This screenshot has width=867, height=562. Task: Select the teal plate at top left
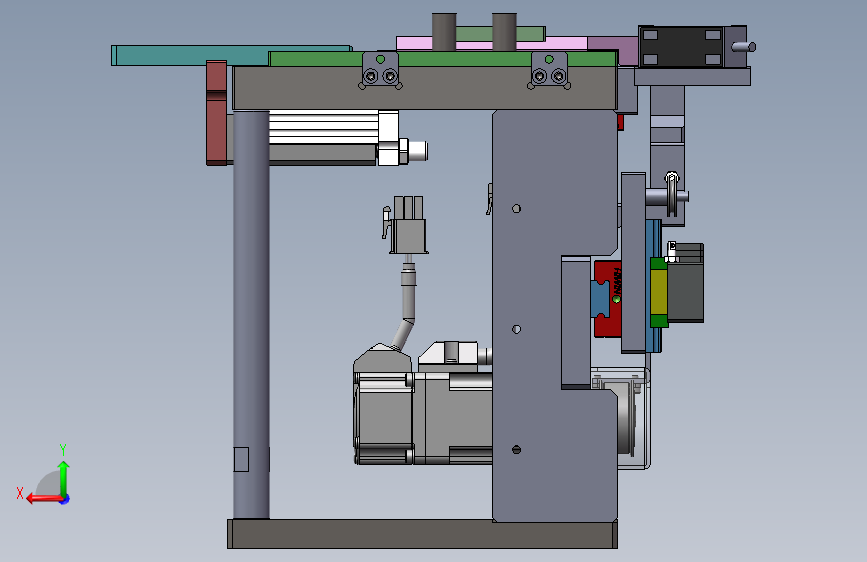(x=191, y=56)
